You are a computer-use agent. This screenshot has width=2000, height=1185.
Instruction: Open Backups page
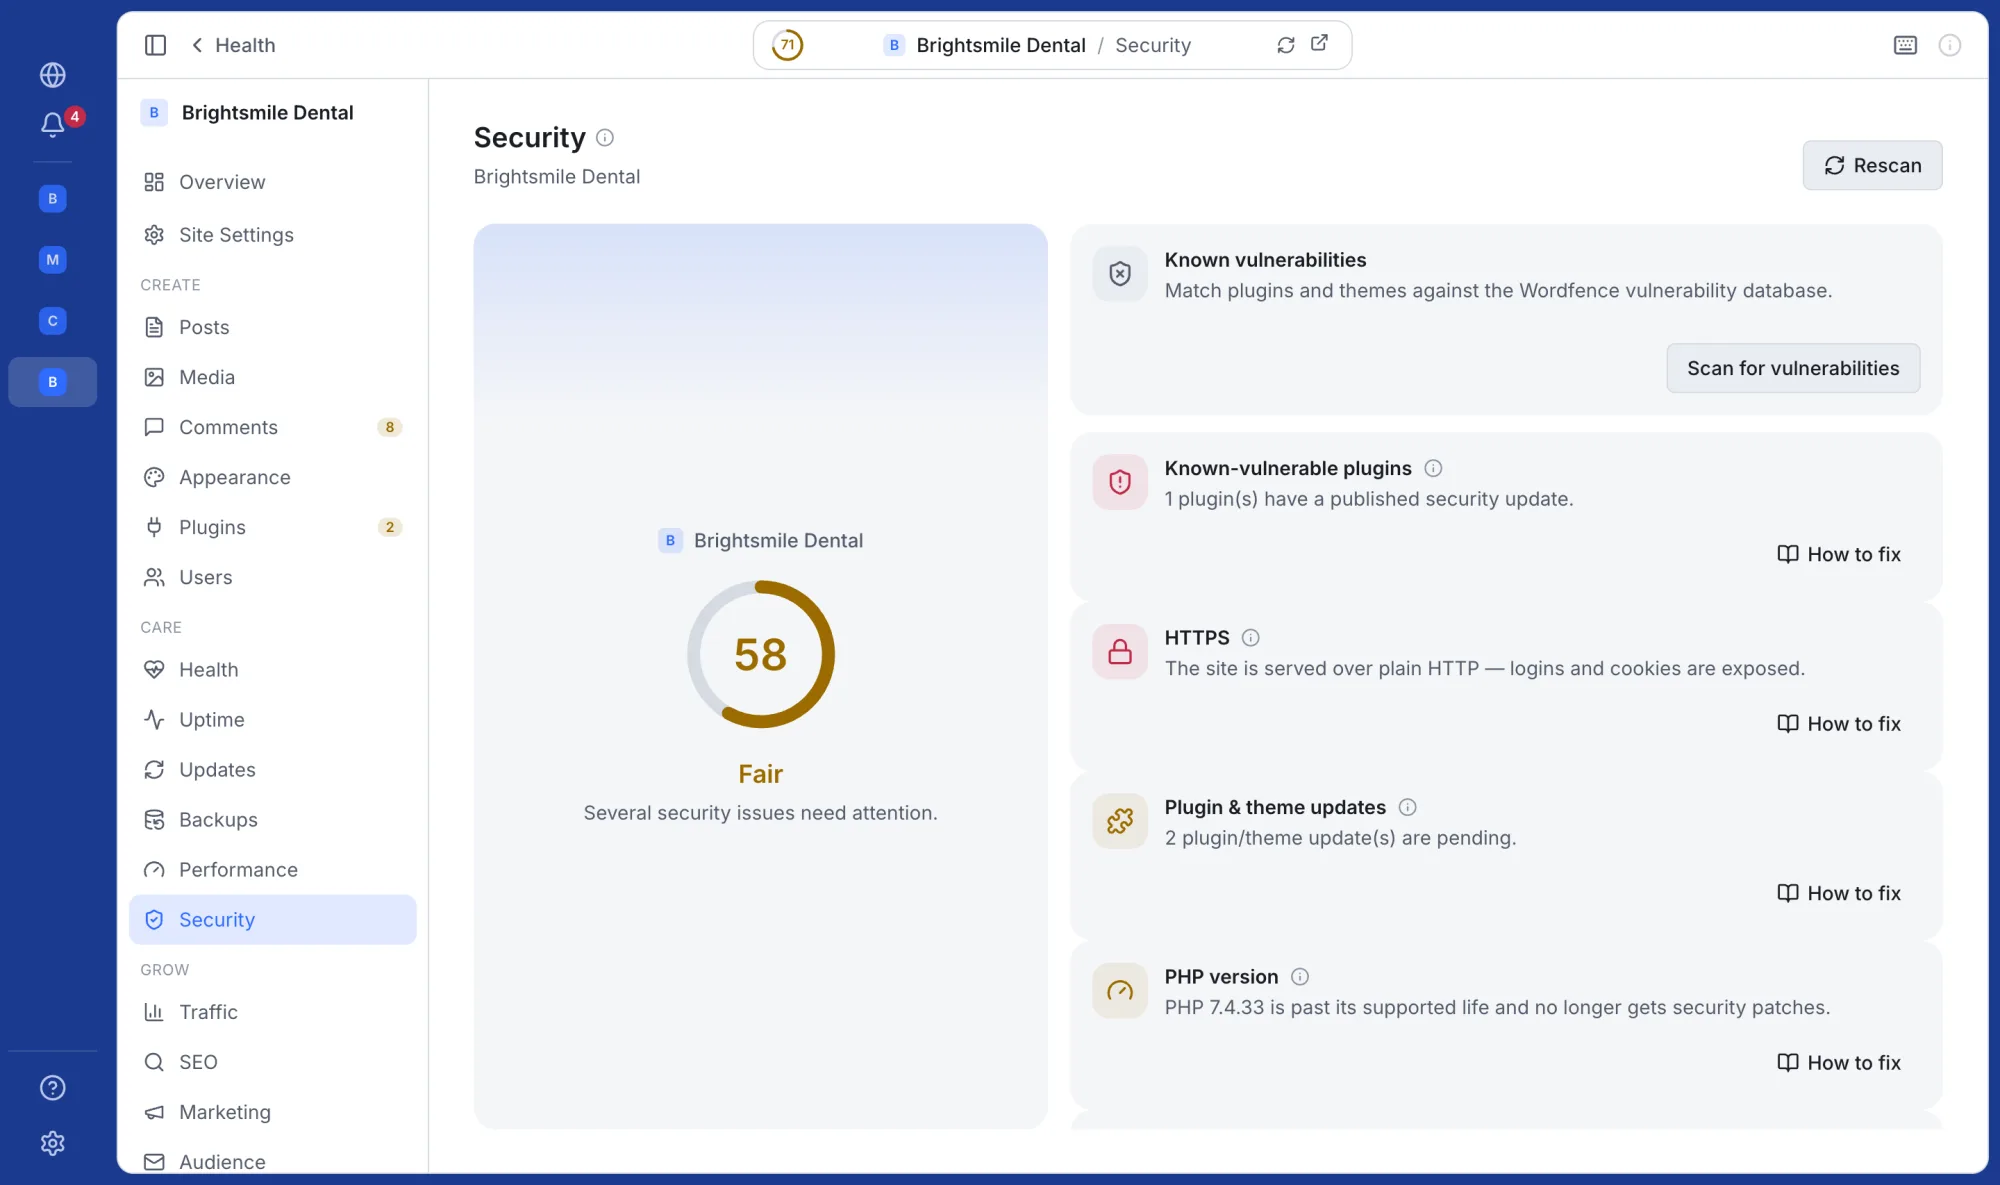273,820
